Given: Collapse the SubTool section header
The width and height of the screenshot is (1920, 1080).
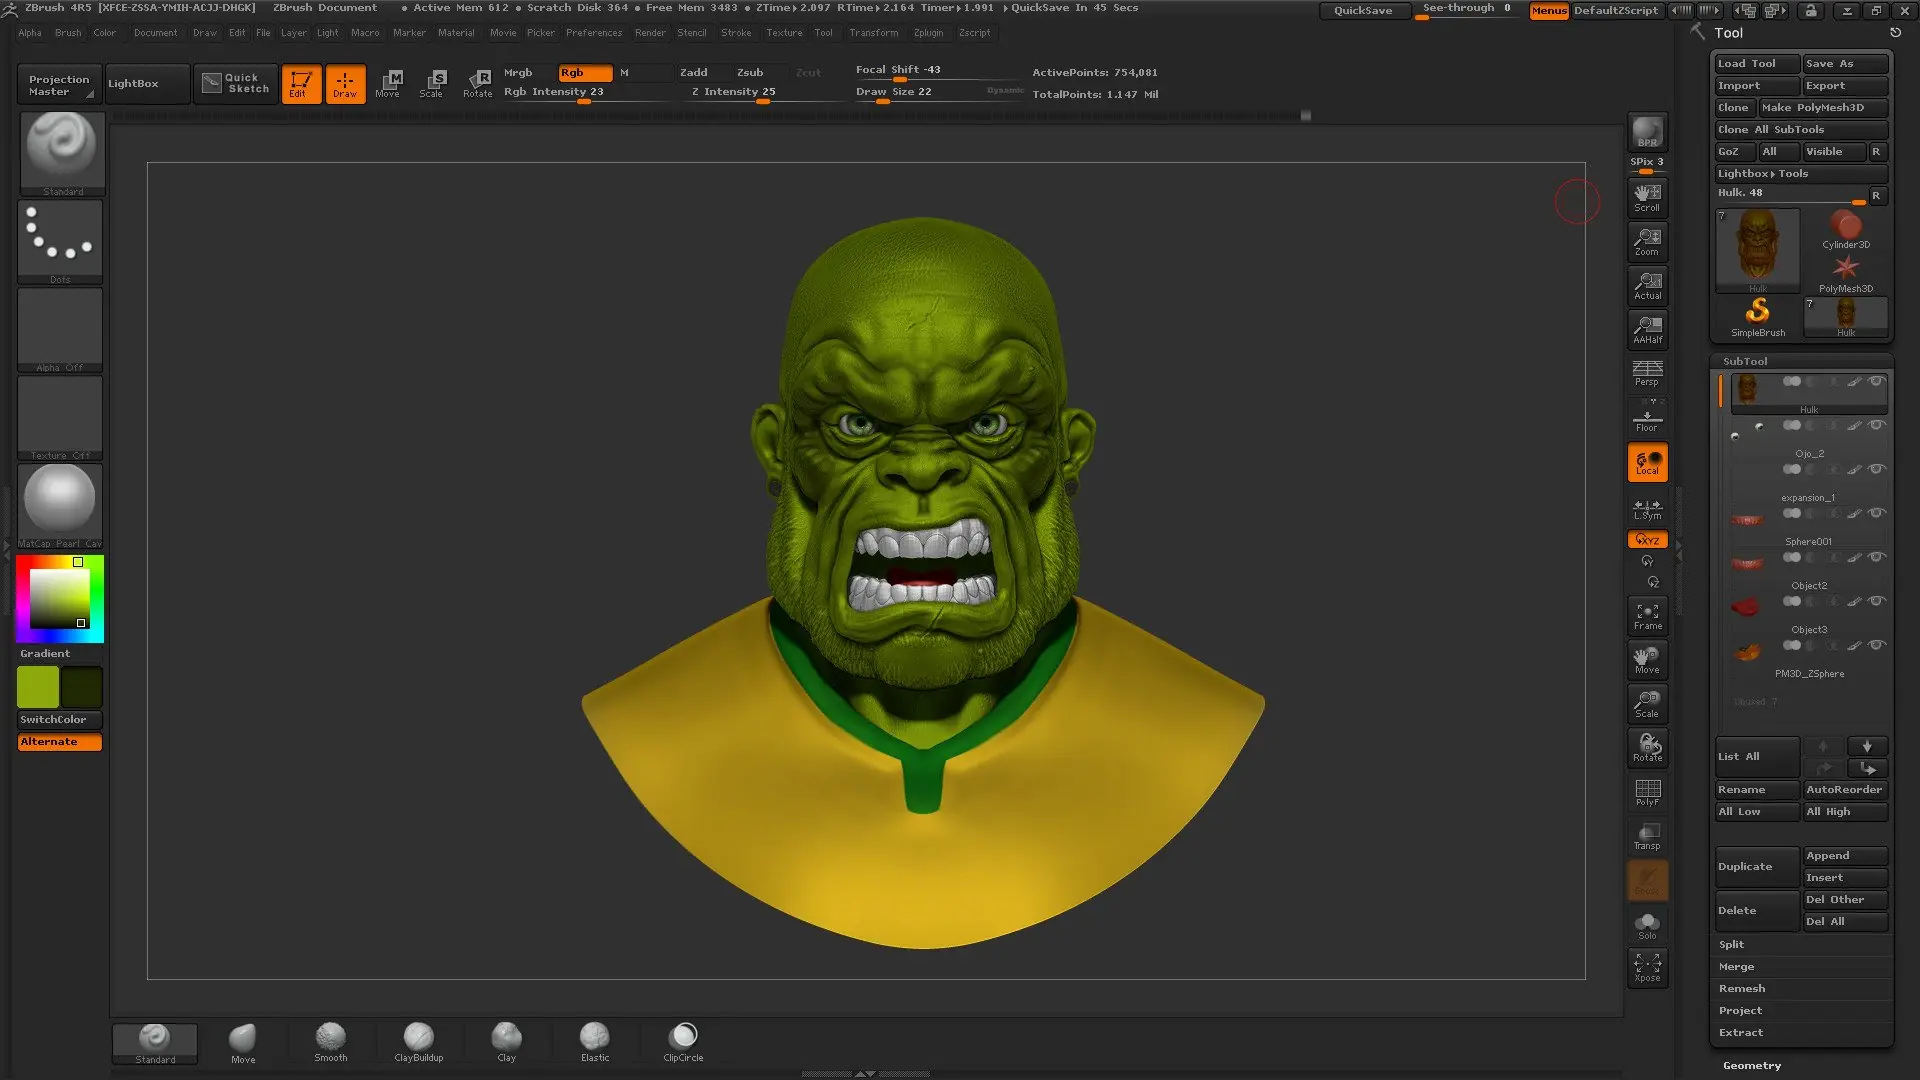Looking at the screenshot, I should pyautogui.click(x=1745, y=361).
